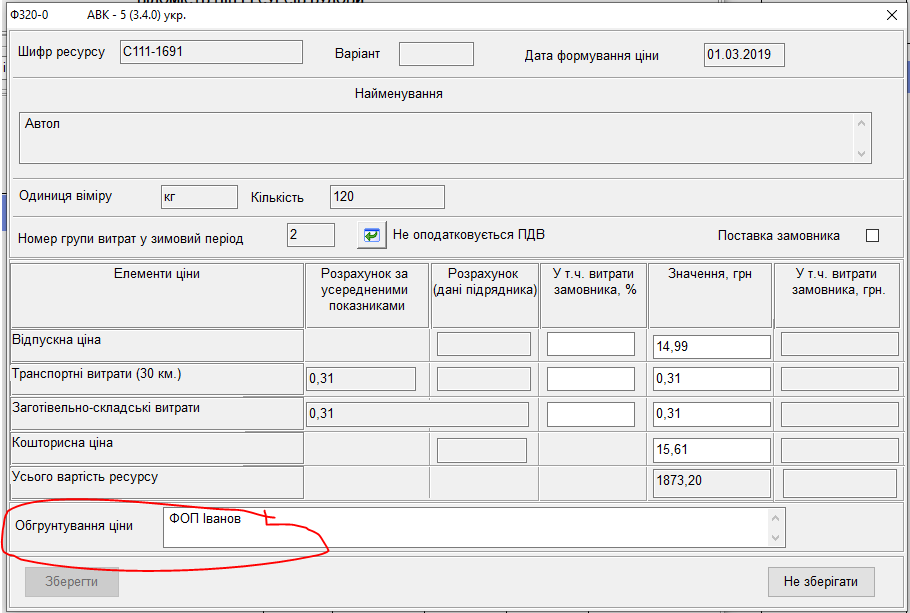Click the total resource cost field 1873,20
Screen dimensions: 910x613
tap(712, 484)
